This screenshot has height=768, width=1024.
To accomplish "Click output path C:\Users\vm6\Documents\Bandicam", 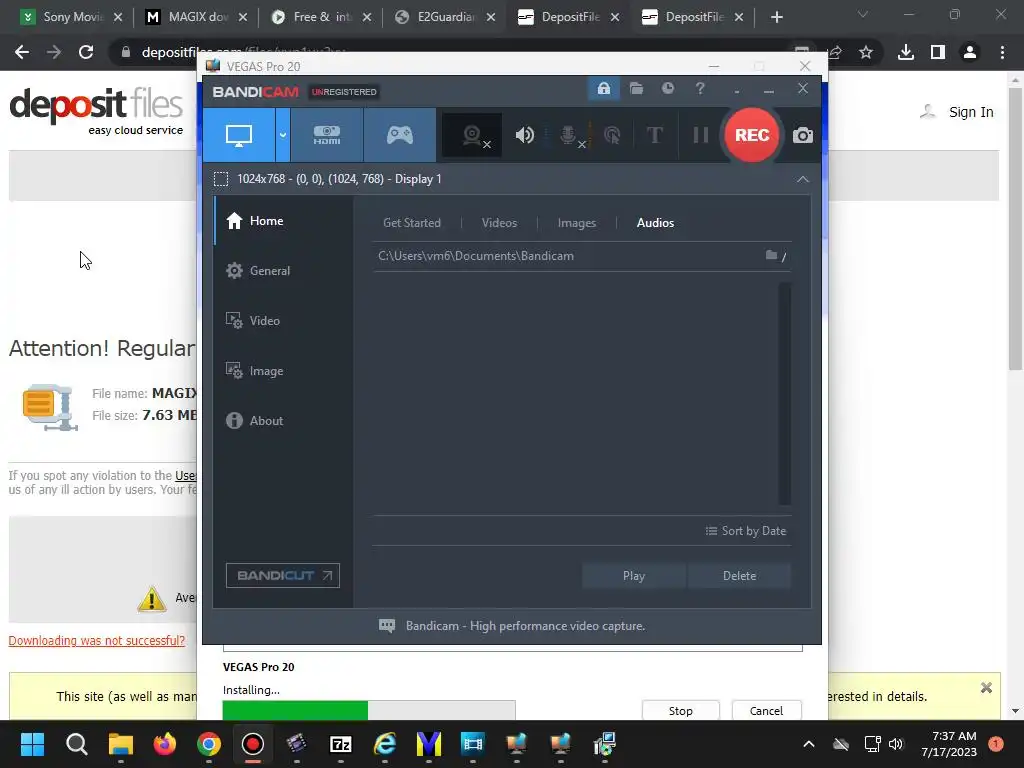I will pos(476,256).
